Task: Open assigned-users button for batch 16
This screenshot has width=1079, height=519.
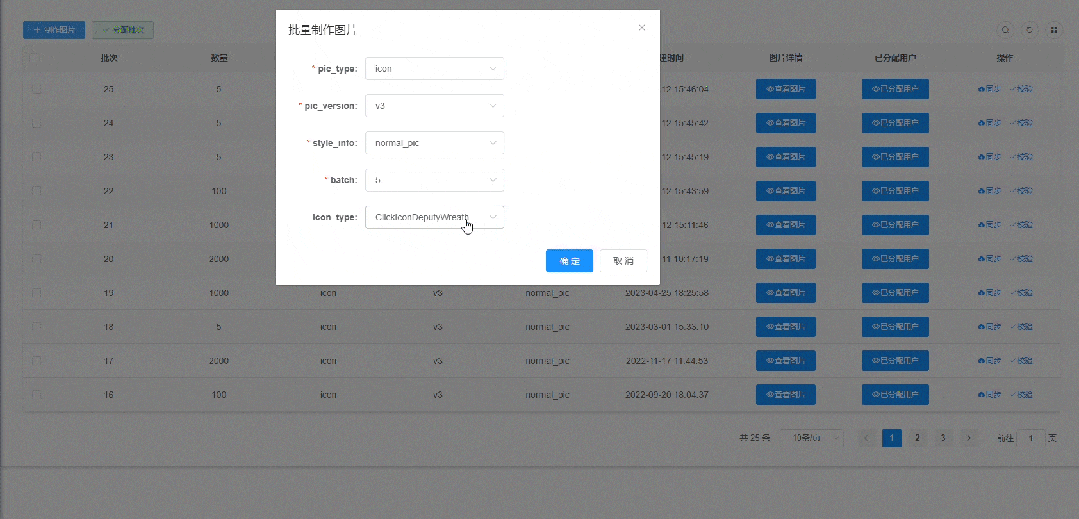Action: [895, 394]
